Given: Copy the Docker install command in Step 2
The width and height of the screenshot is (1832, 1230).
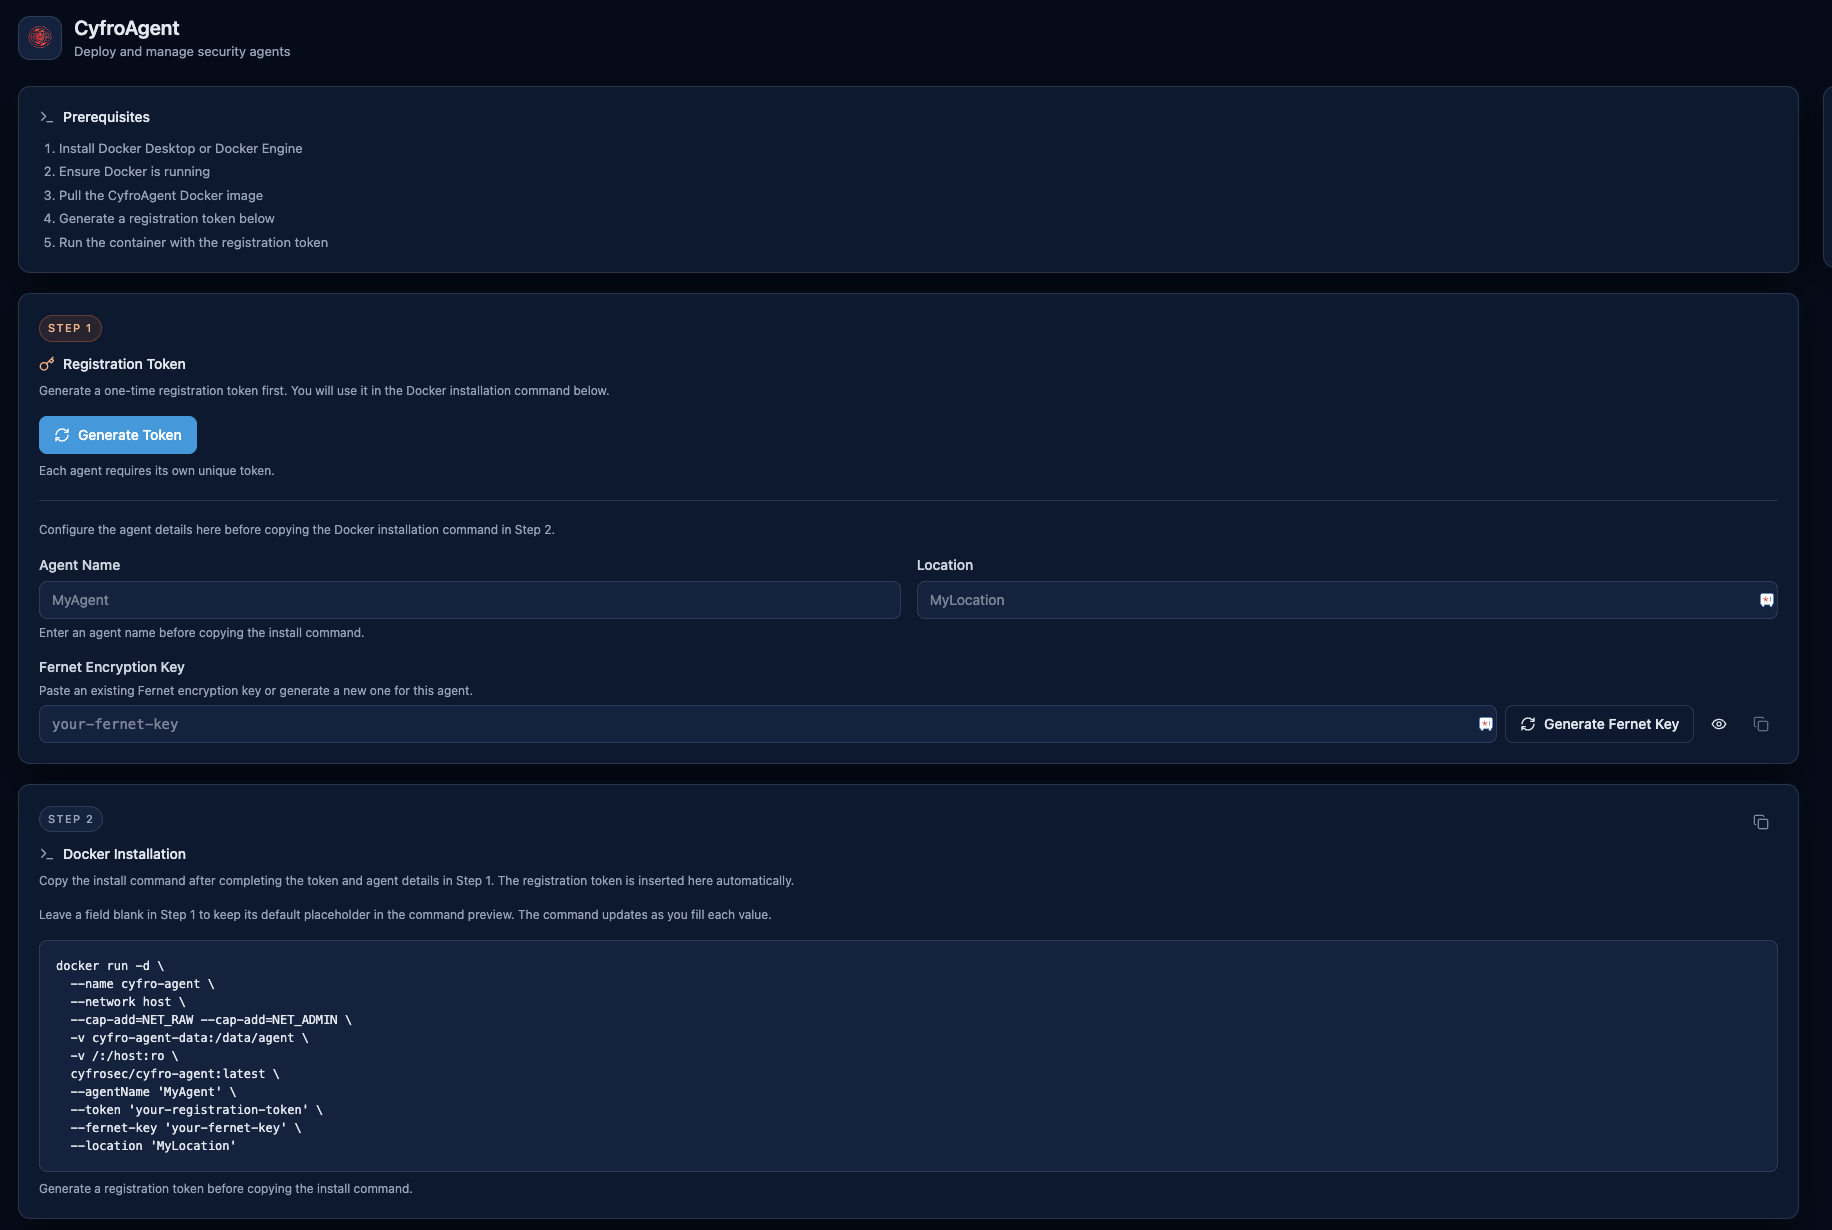Looking at the screenshot, I should pos(1761,822).
